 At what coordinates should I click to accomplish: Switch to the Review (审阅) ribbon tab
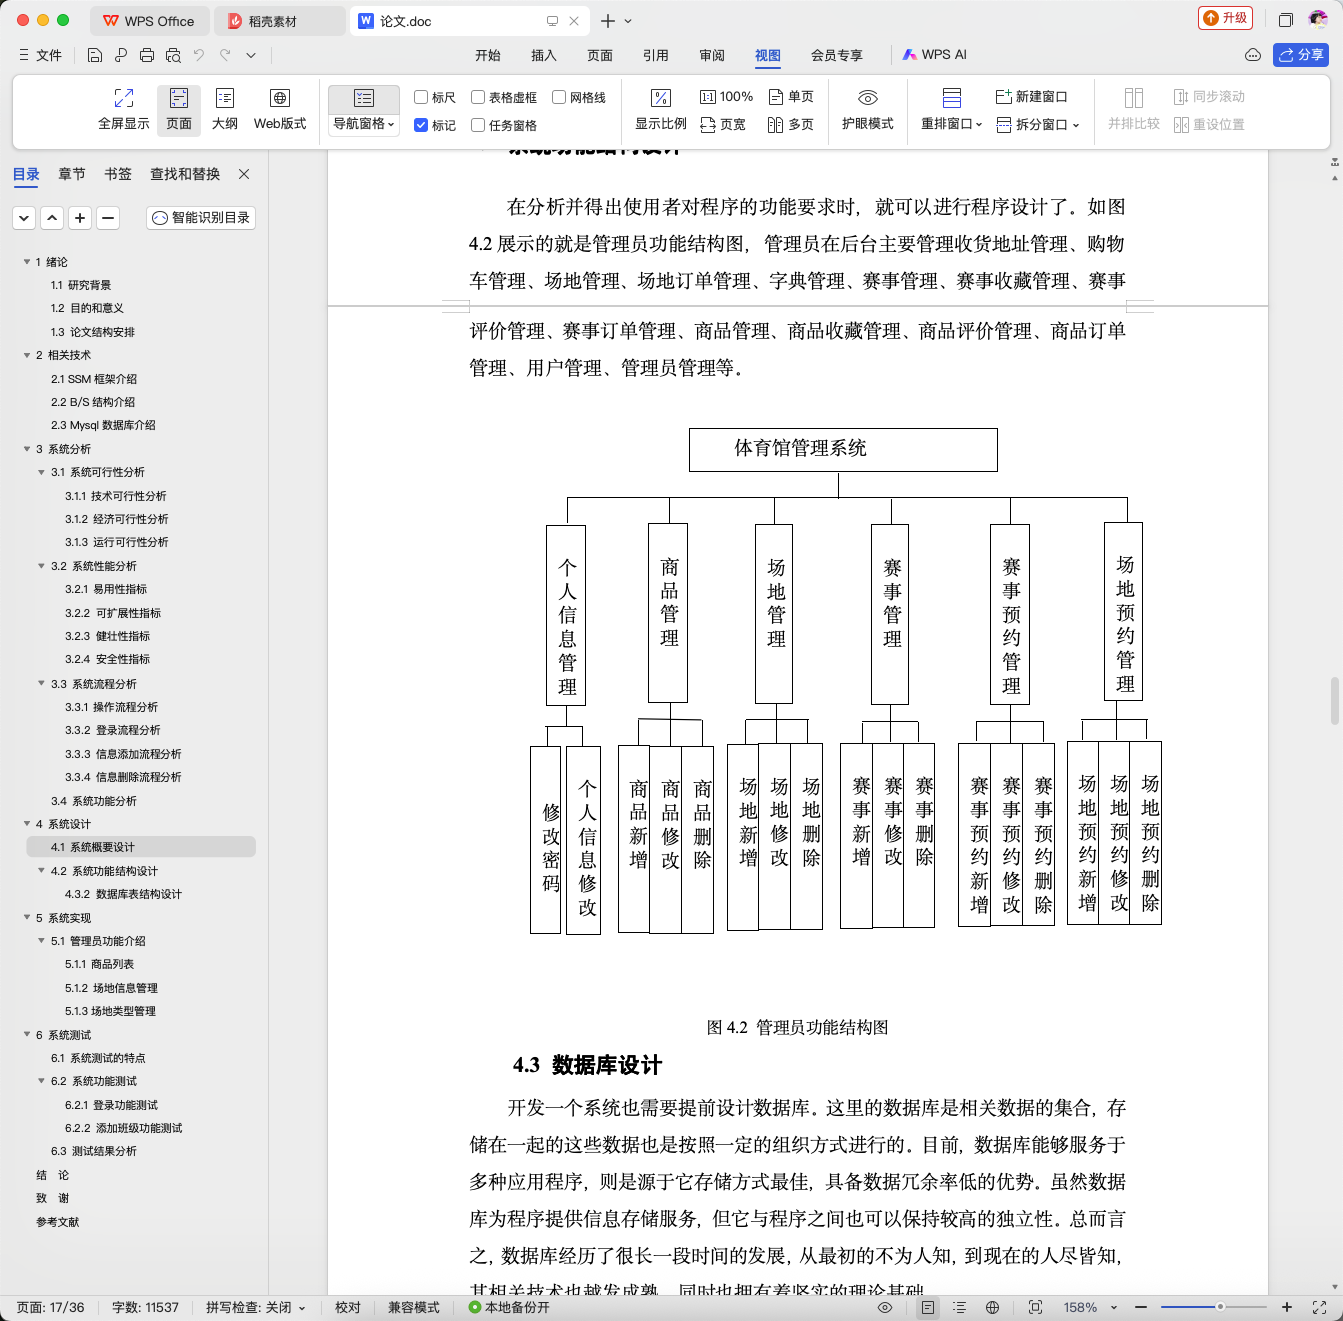coord(712,55)
